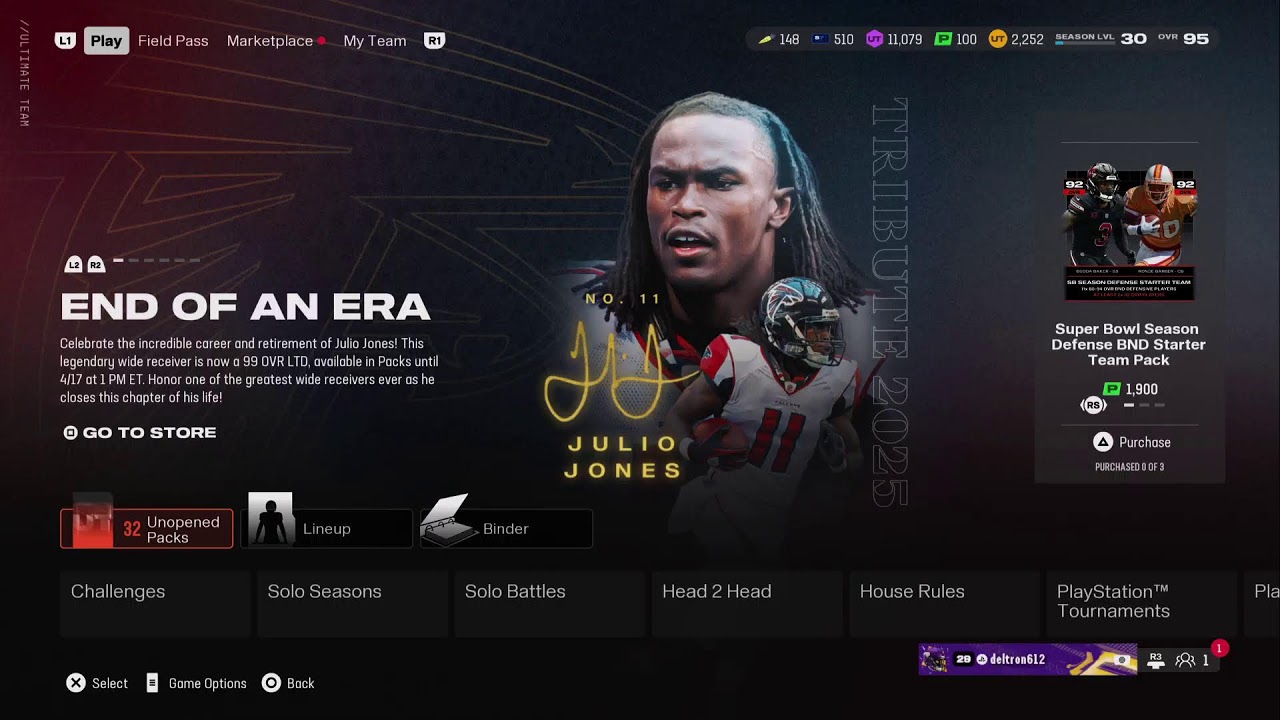Select the purple UT currency icon
Viewport: 1280px width, 720px height.
(874, 40)
